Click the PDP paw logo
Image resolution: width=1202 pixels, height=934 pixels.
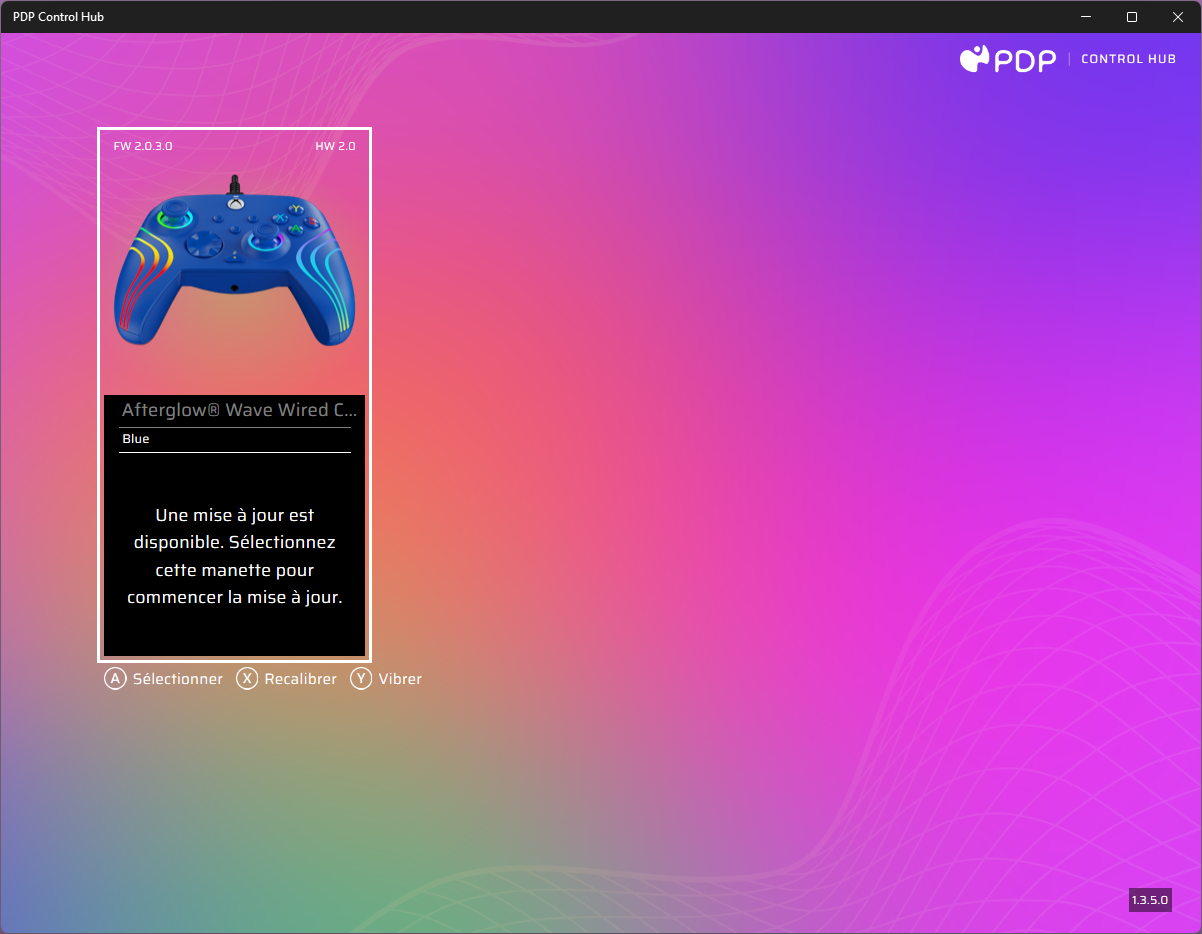975,59
